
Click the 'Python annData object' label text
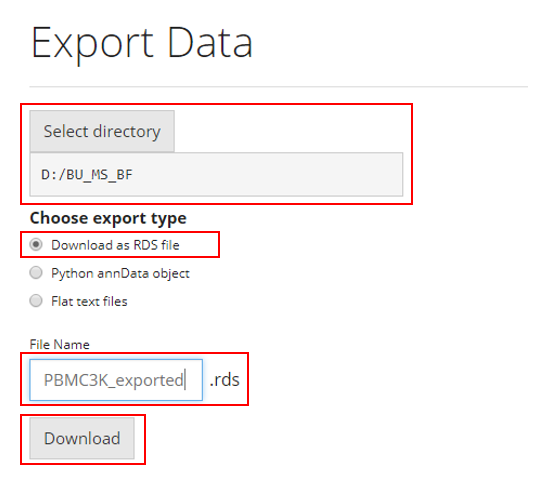tap(120, 273)
